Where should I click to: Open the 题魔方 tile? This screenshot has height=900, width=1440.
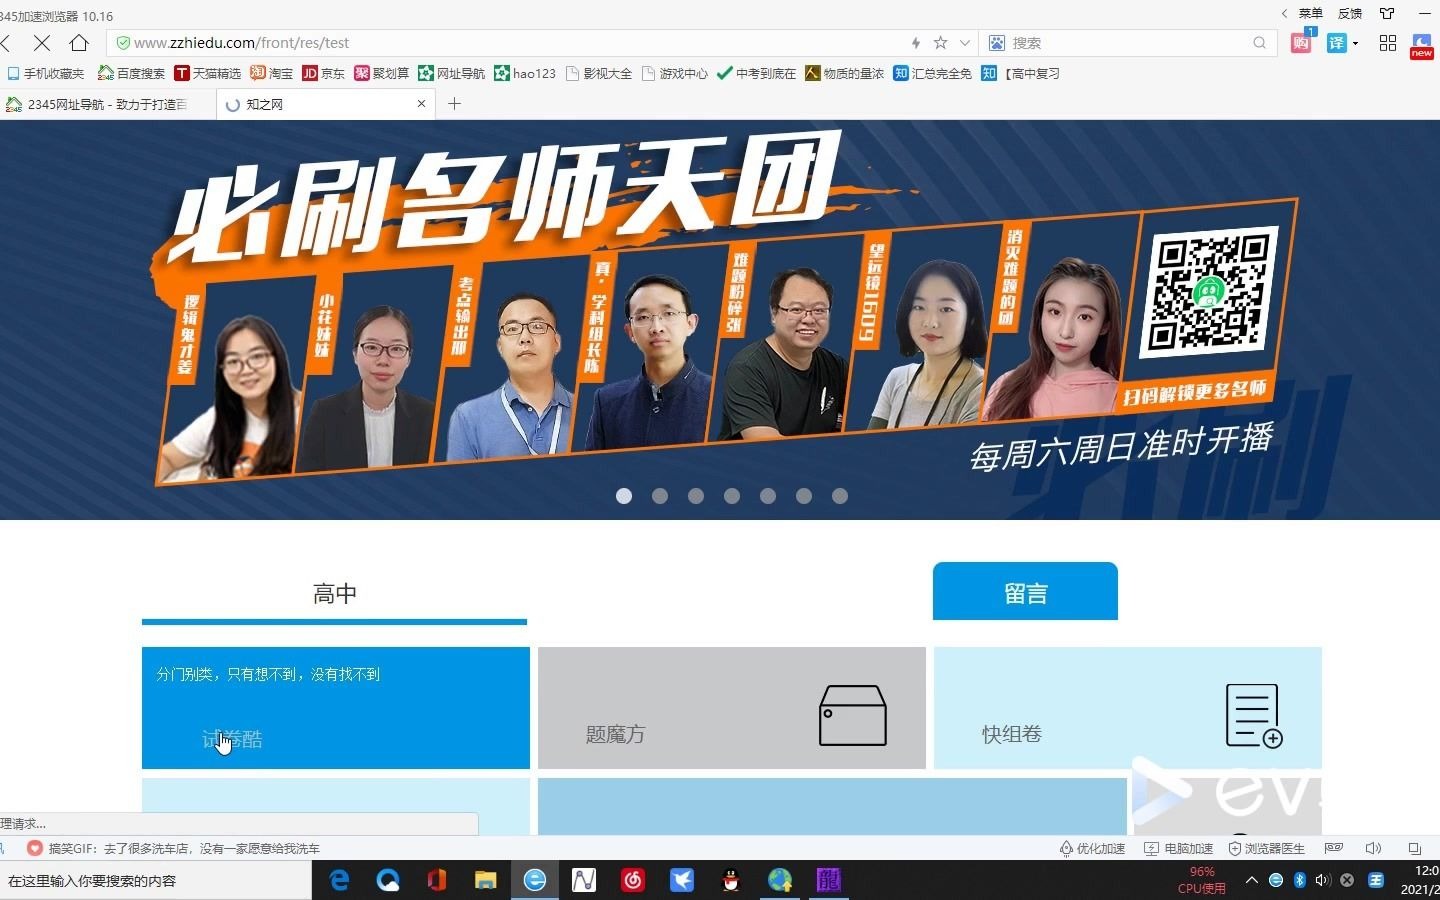point(732,708)
